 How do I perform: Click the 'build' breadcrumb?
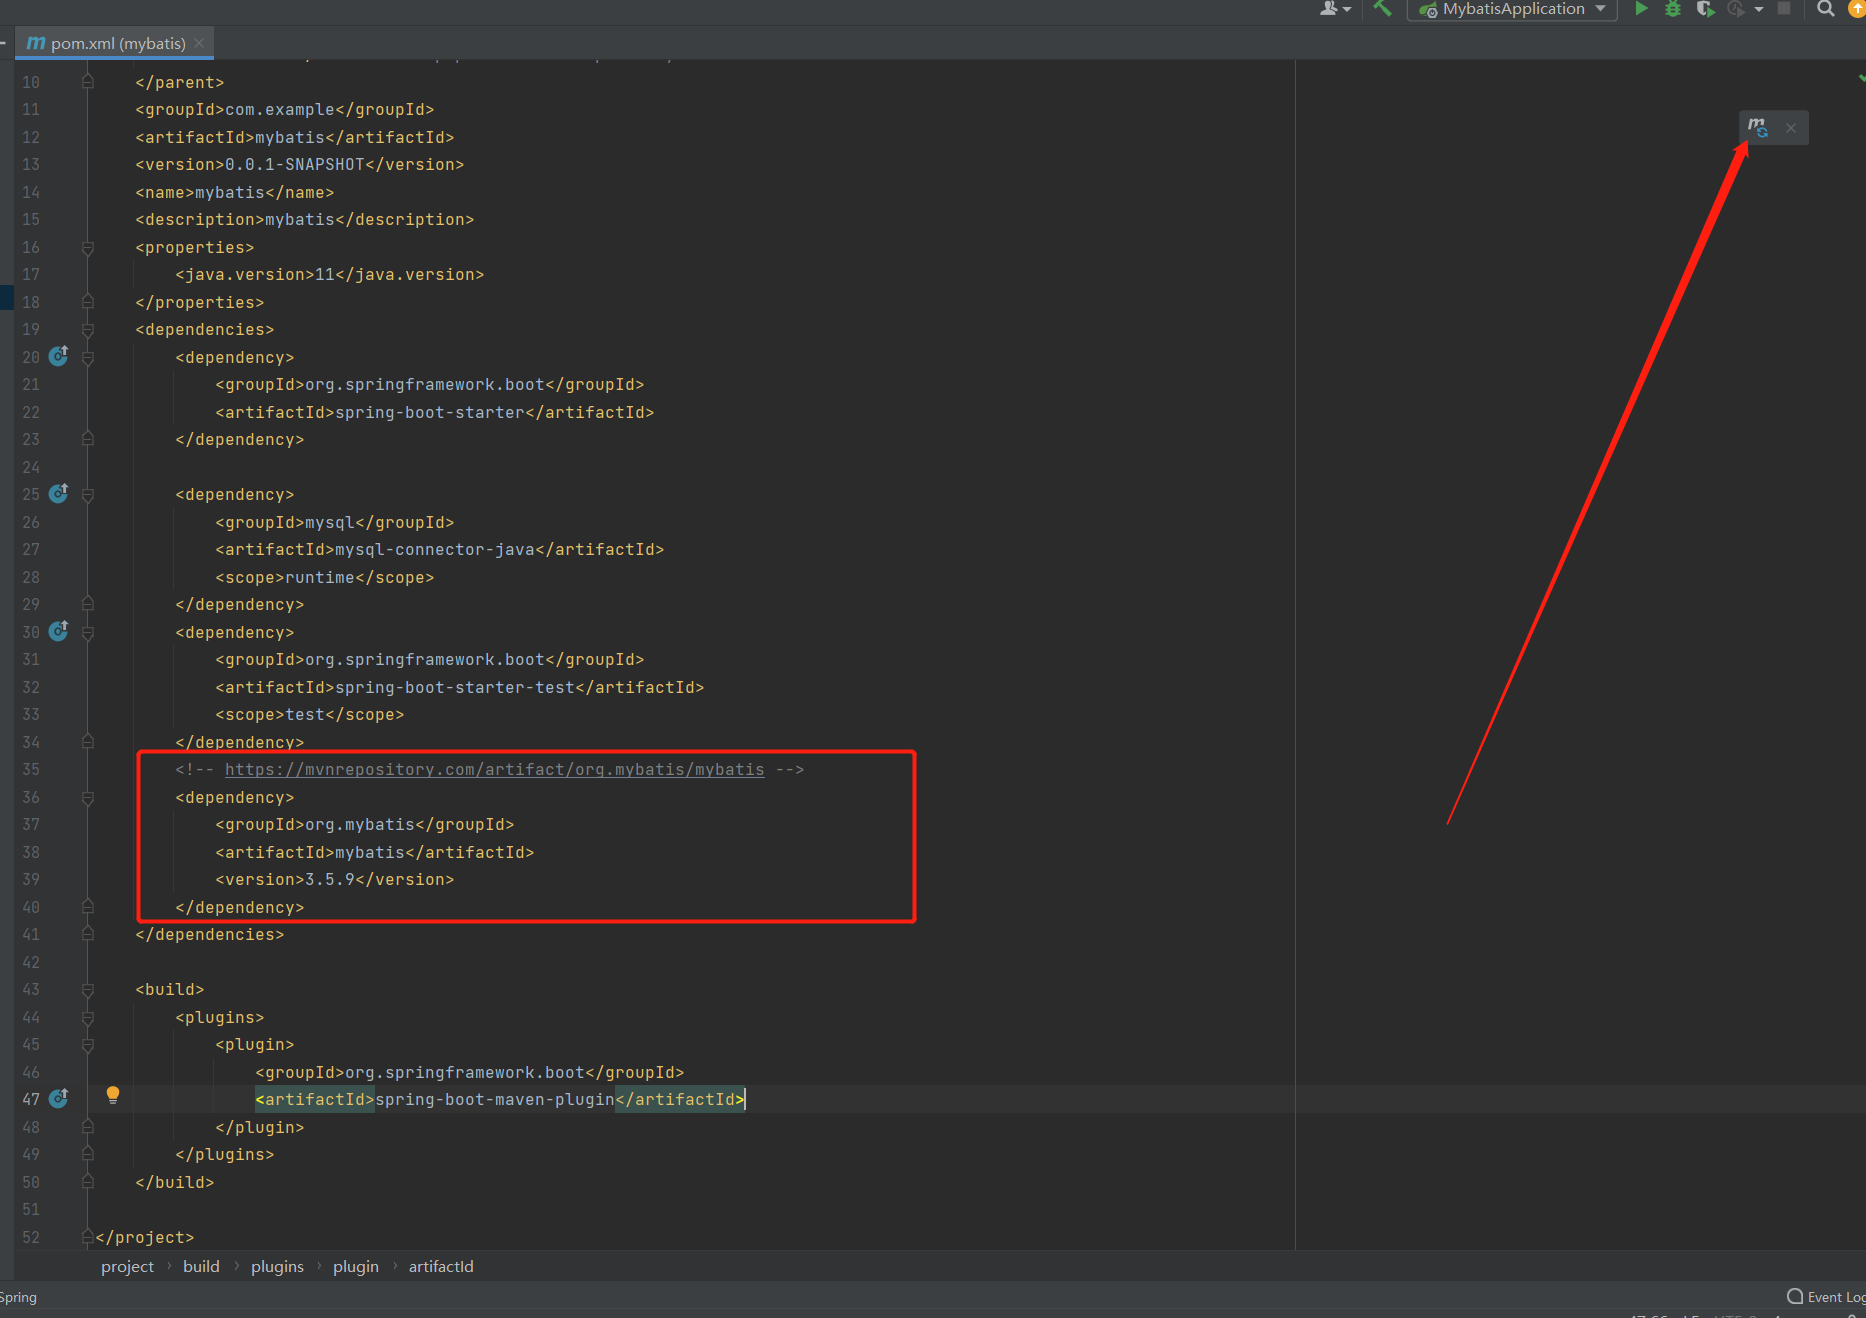click(x=201, y=1266)
